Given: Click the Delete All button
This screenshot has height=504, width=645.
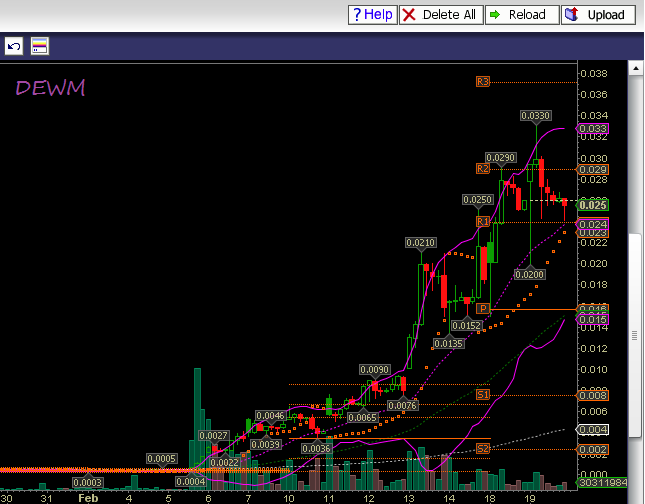Looking at the screenshot, I should tap(441, 15).
